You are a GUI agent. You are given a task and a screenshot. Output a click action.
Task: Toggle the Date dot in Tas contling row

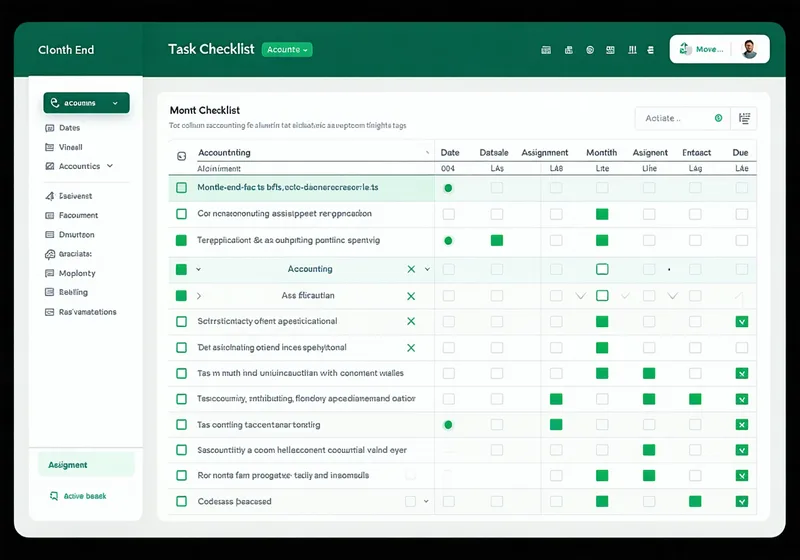(448, 425)
